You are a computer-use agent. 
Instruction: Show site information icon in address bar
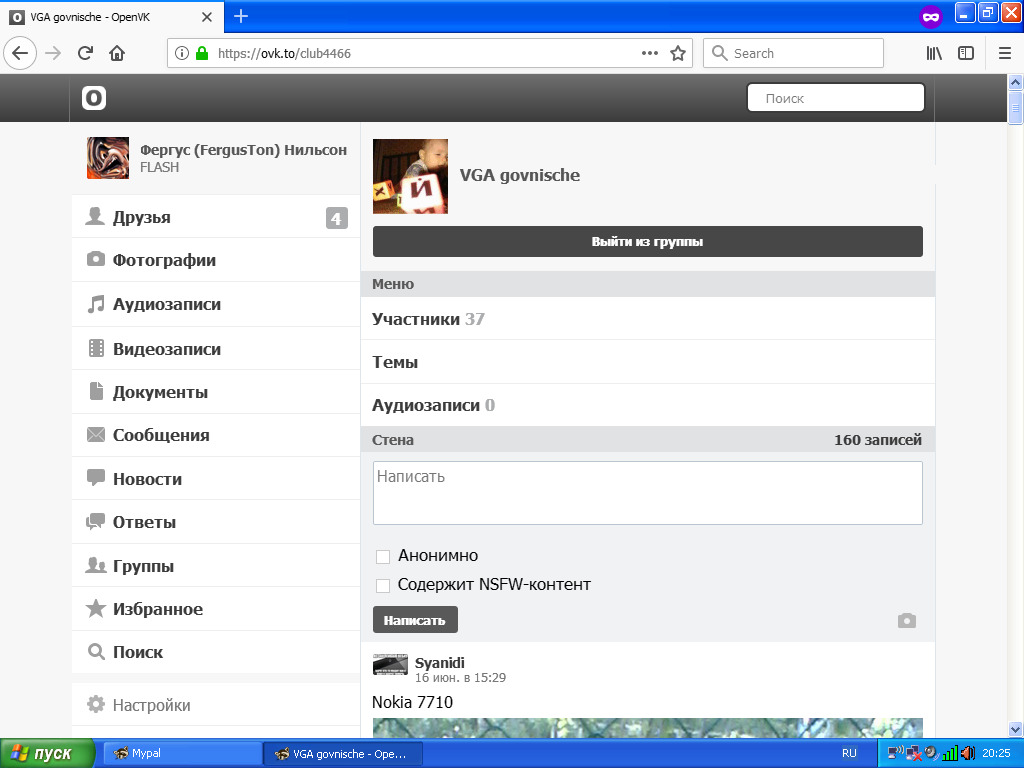click(x=182, y=54)
